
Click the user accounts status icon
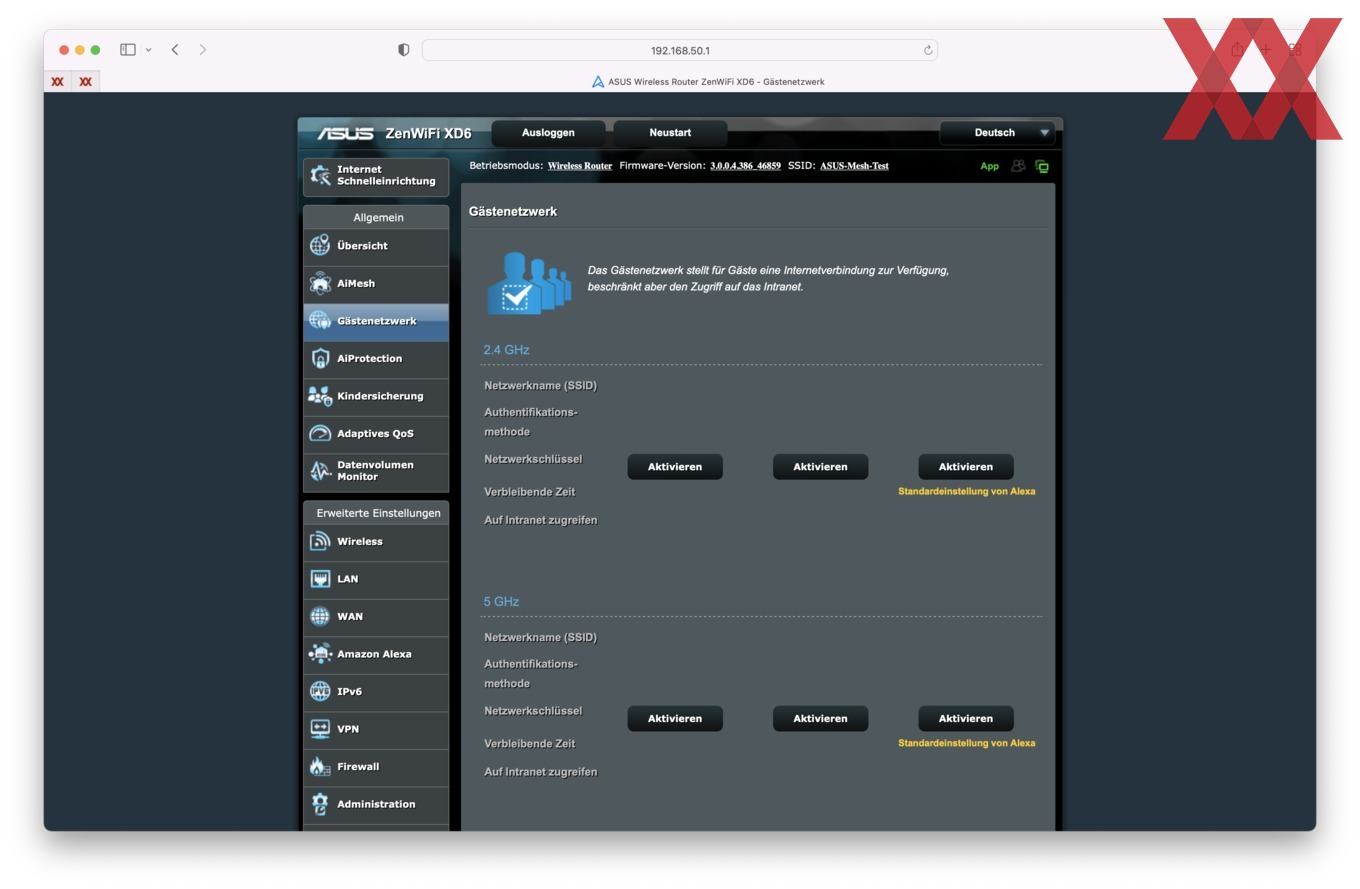tap(1018, 166)
